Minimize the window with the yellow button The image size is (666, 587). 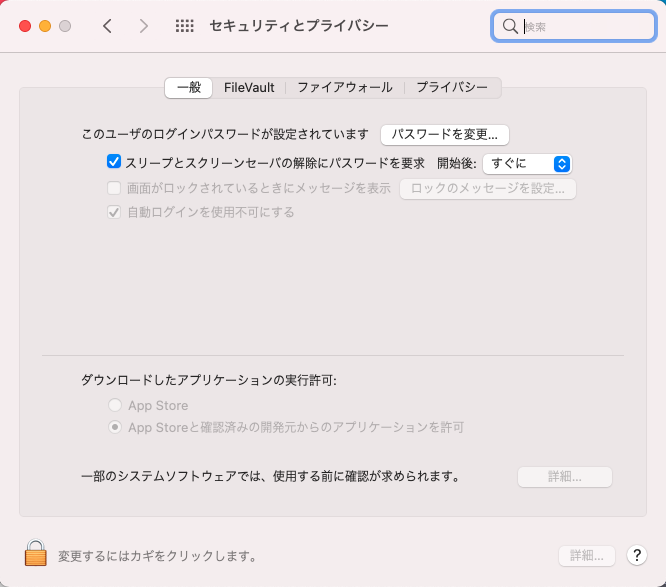tap(45, 26)
